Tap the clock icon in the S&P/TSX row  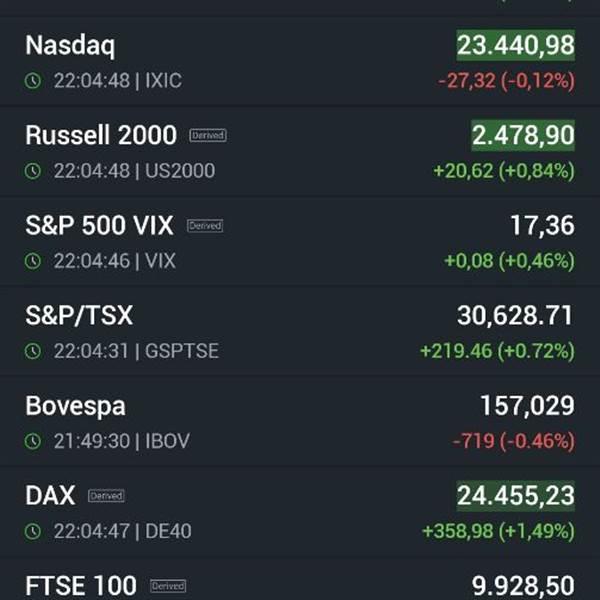(33, 351)
